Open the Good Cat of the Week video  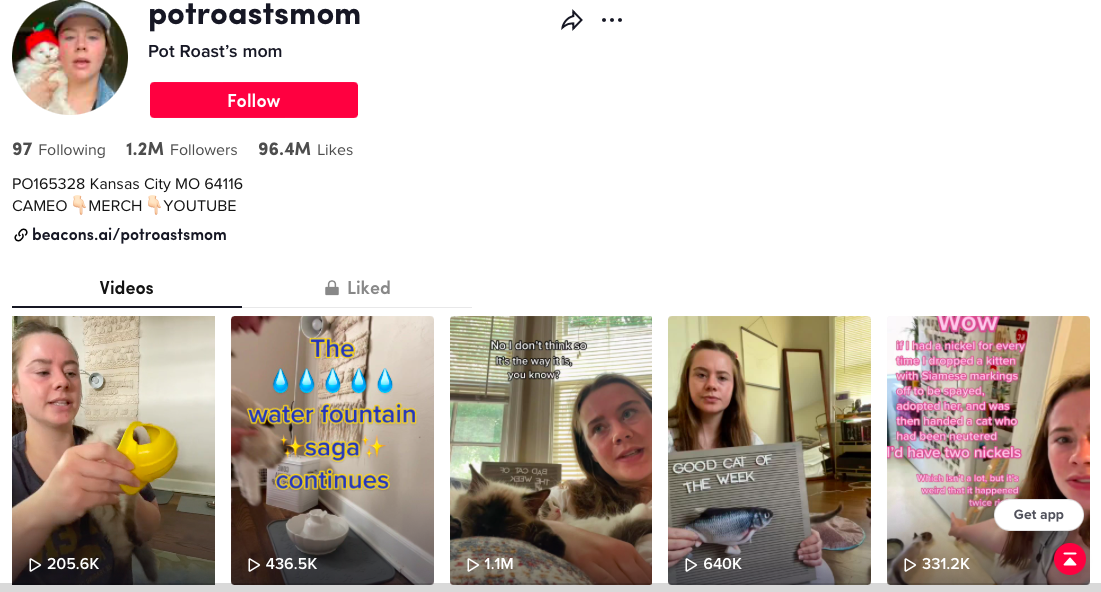click(x=769, y=450)
